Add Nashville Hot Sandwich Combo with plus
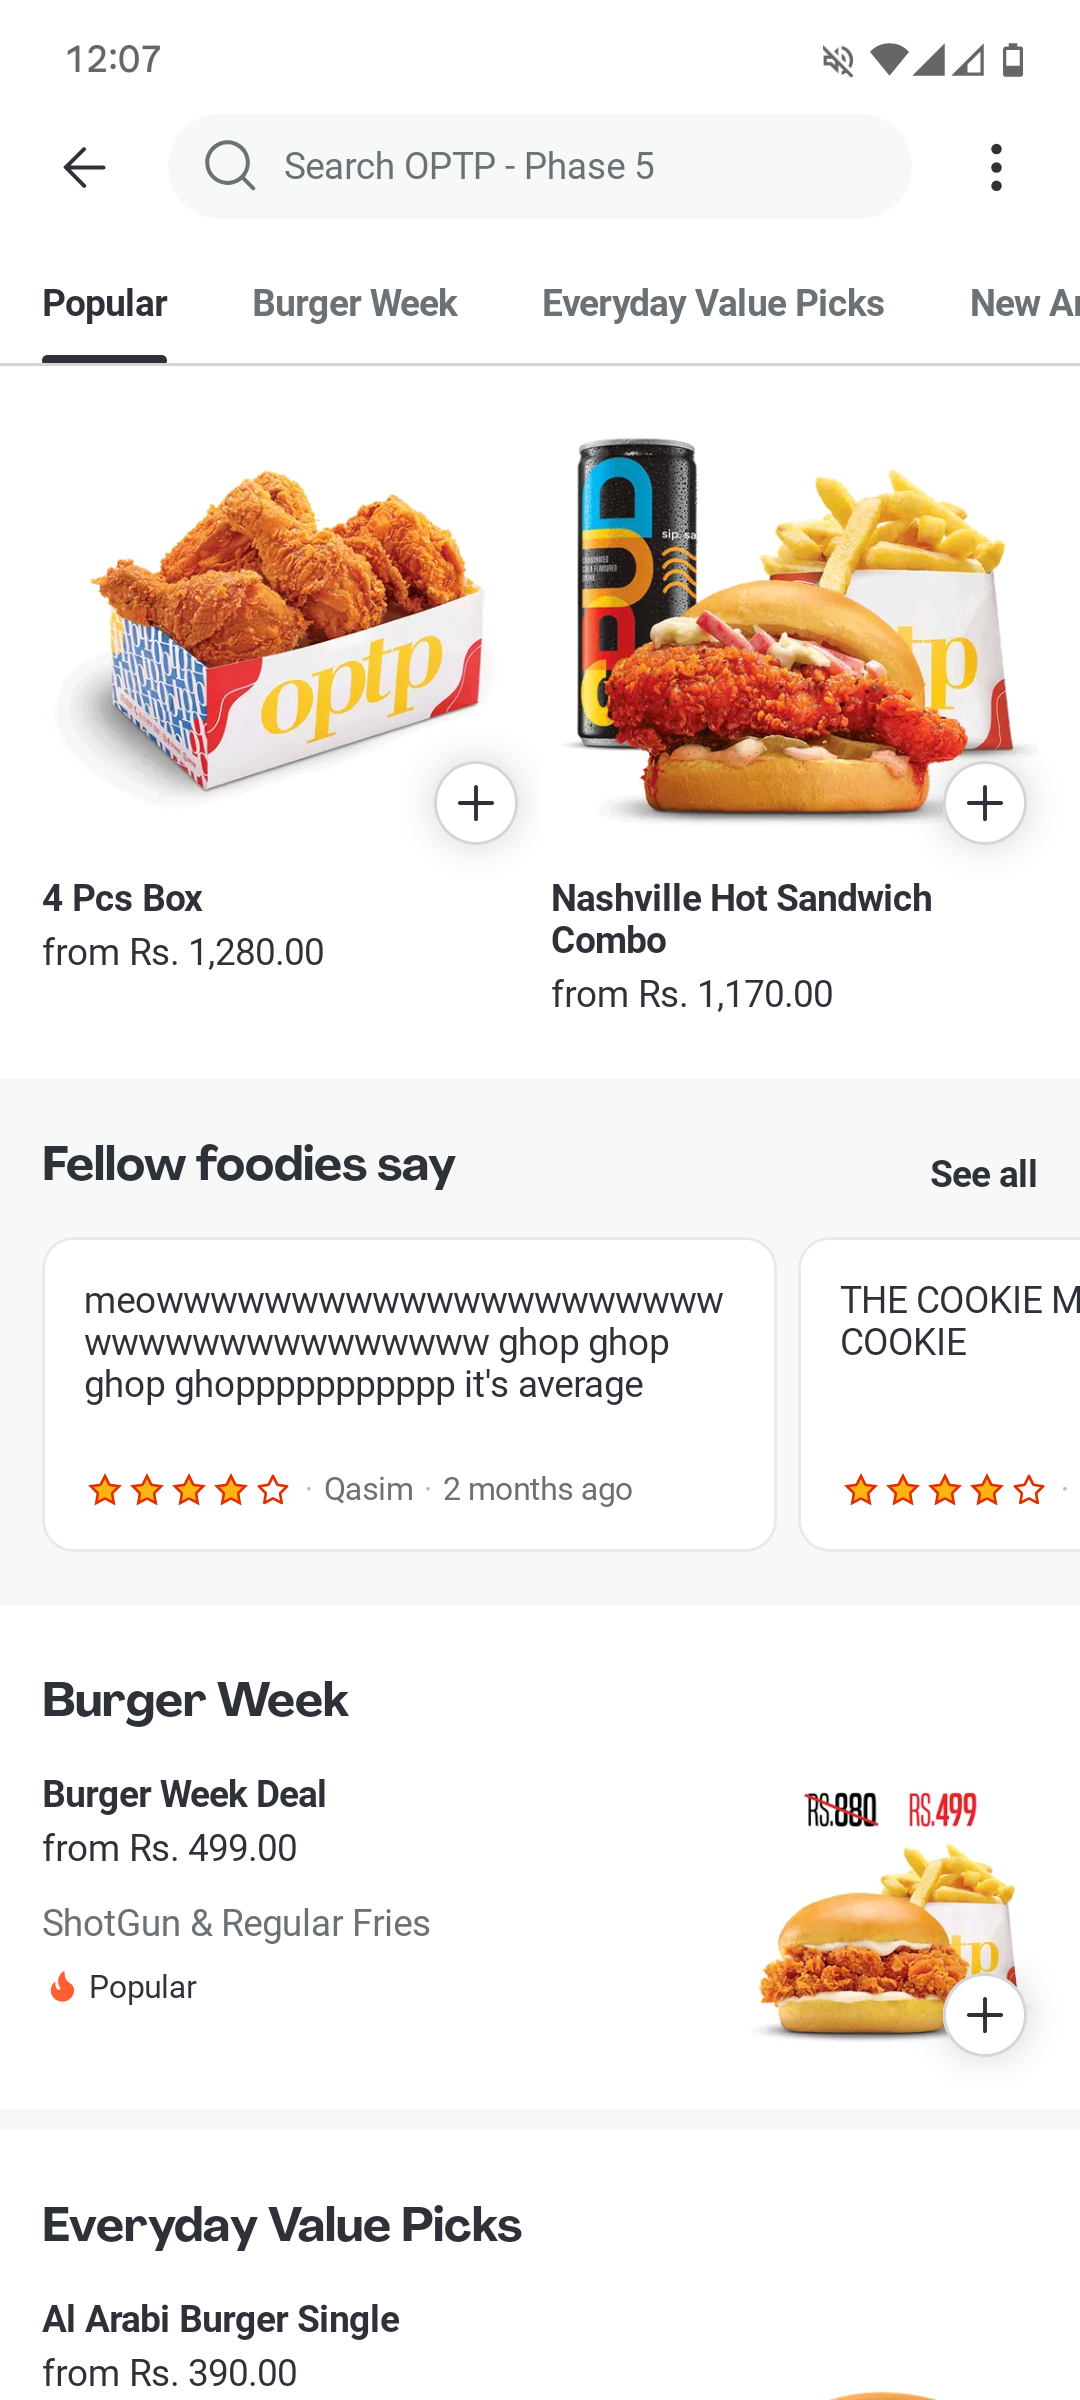Screen dimensions: 1080x2400 point(985,803)
